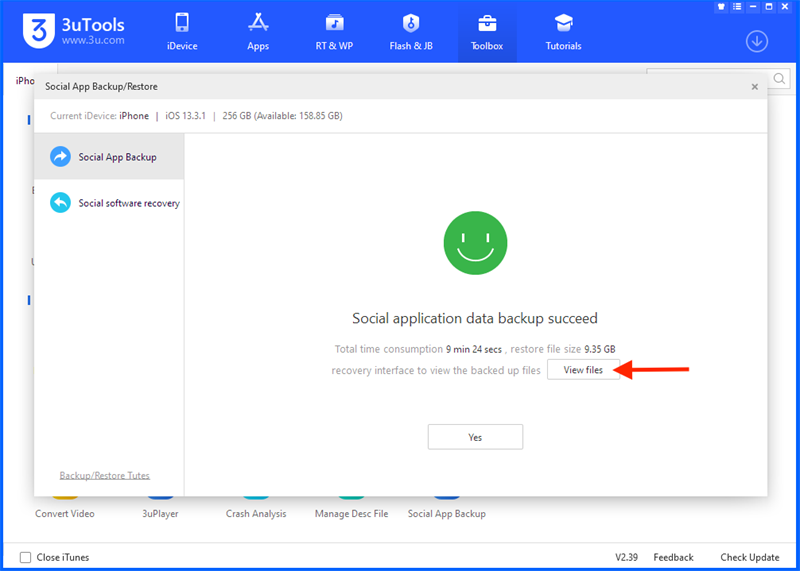Click the 'iOS 13.3.1' text
Viewport: 800px width, 571px height.
tap(185, 116)
